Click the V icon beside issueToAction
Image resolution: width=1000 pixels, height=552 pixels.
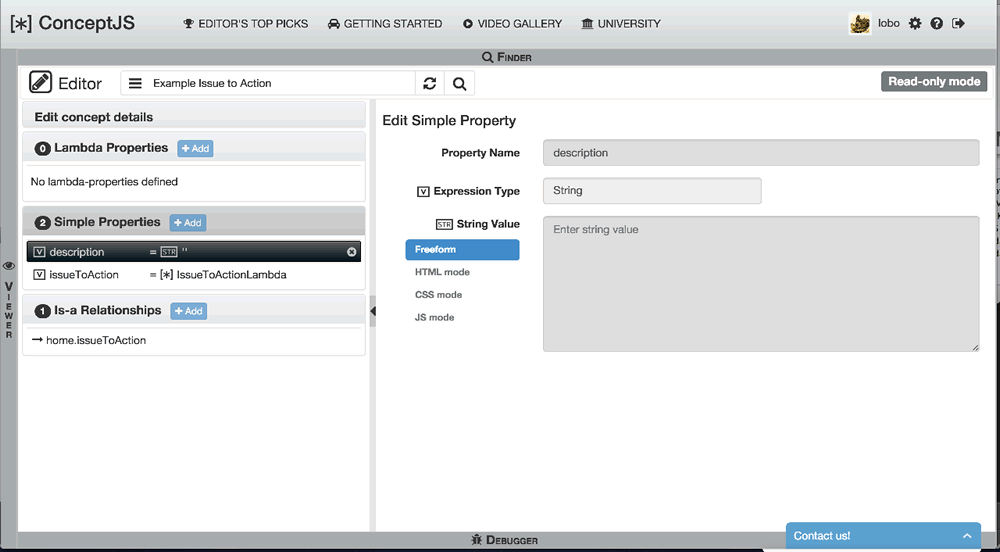point(39,275)
